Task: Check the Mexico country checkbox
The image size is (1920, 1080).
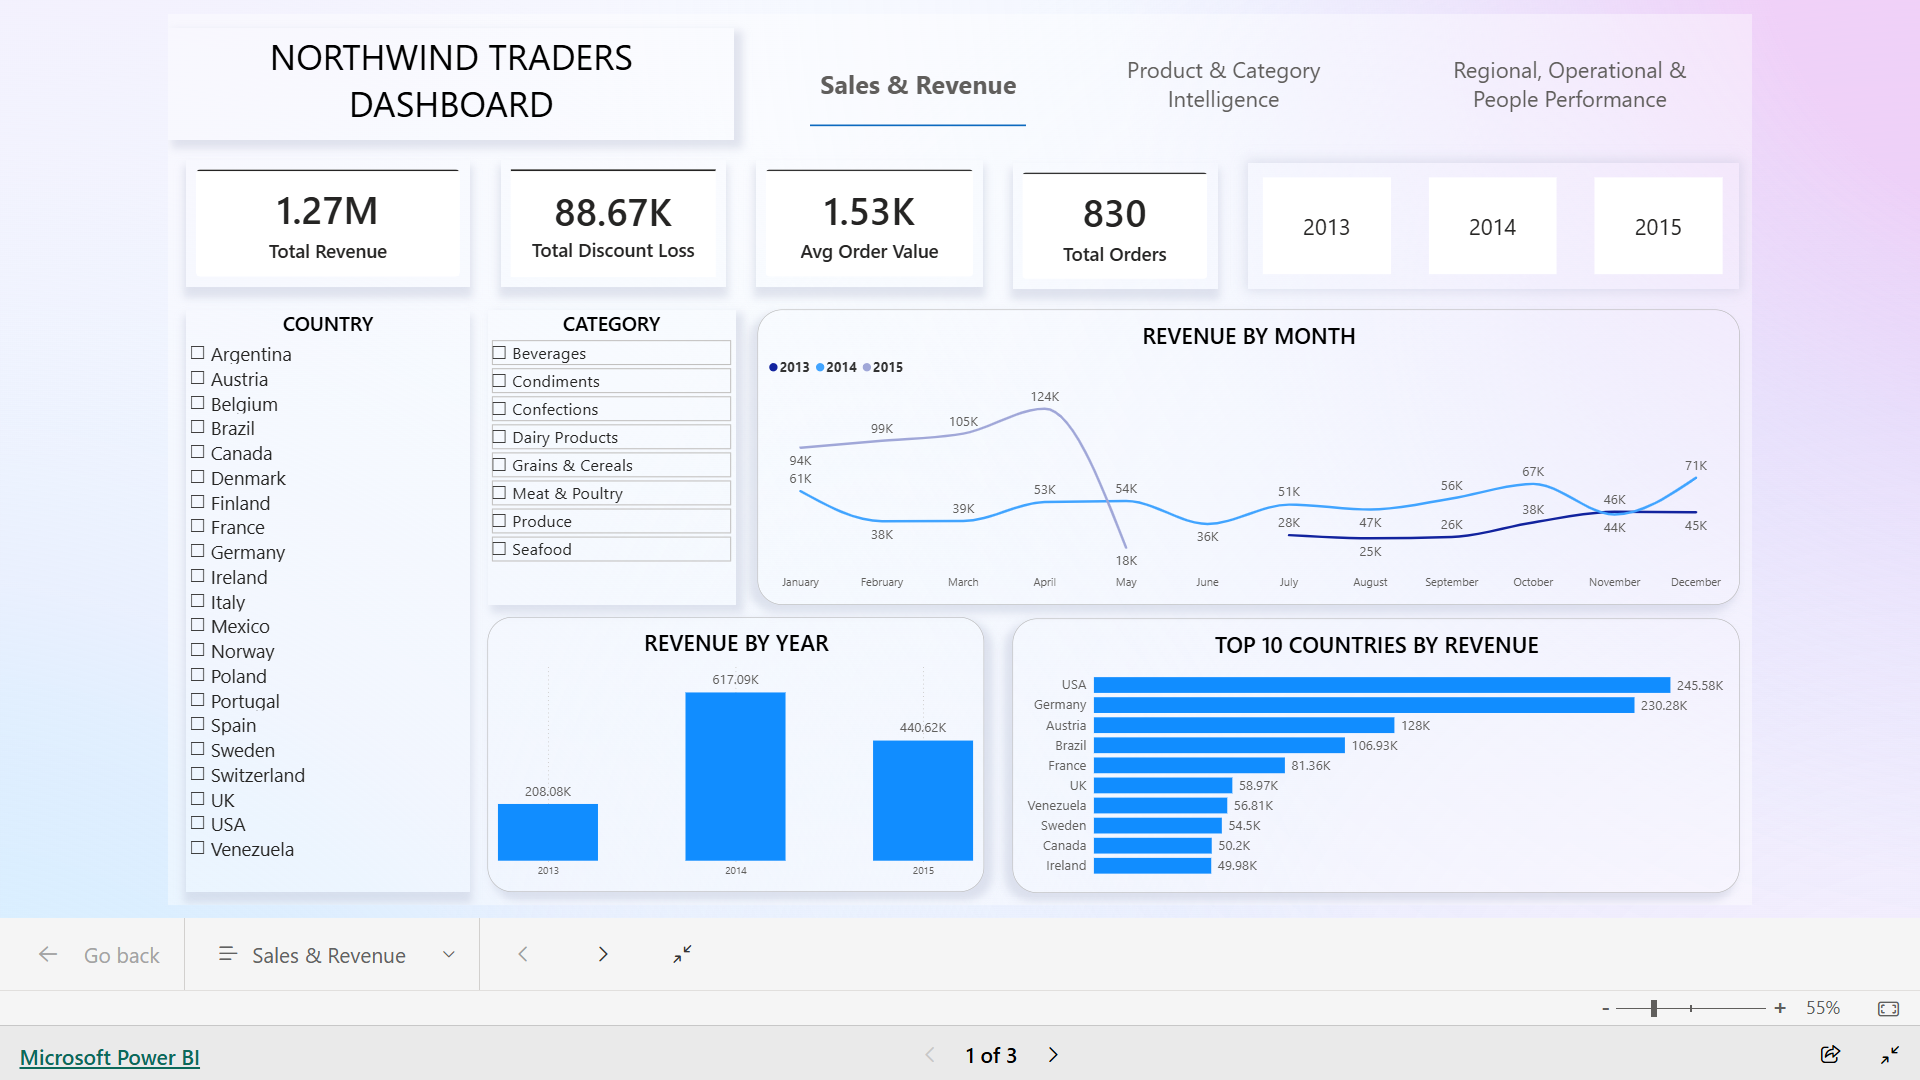Action: coord(198,625)
